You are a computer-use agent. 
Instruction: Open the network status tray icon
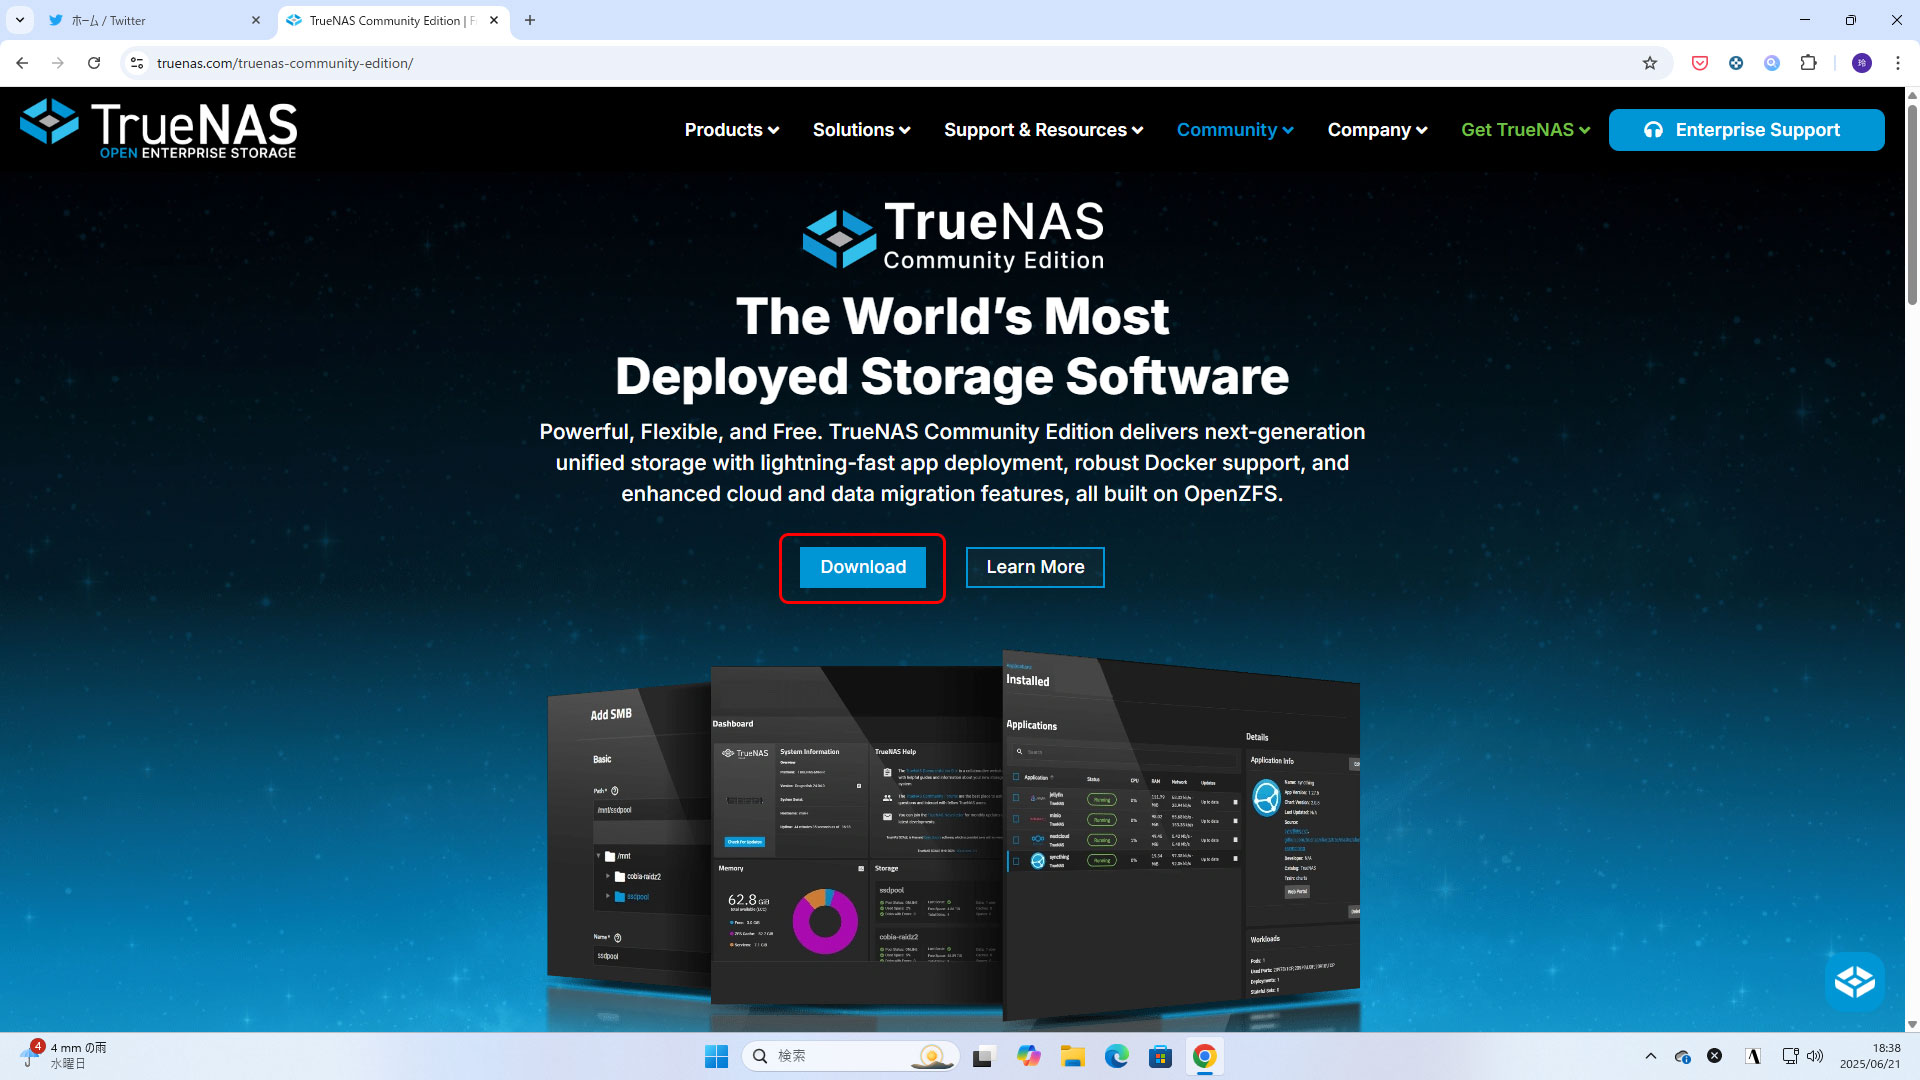tap(1790, 1056)
